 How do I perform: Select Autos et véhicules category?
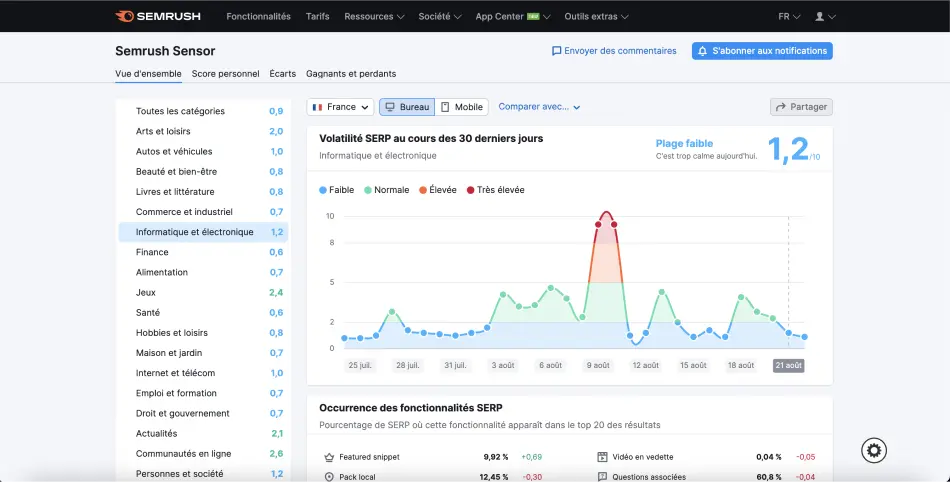point(204,151)
